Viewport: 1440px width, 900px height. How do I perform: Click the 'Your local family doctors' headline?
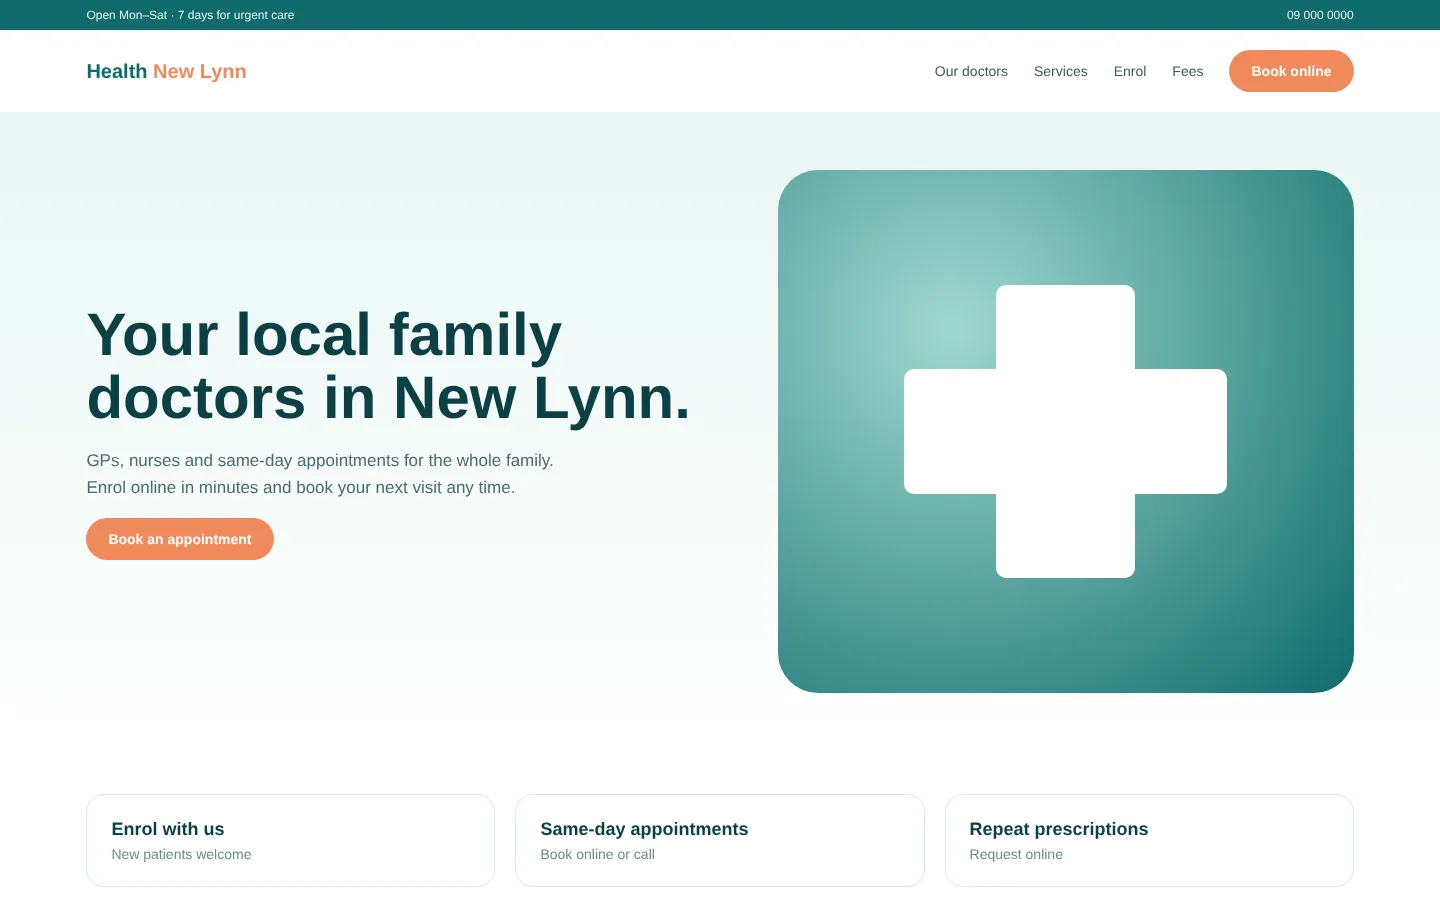(x=388, y=366)
